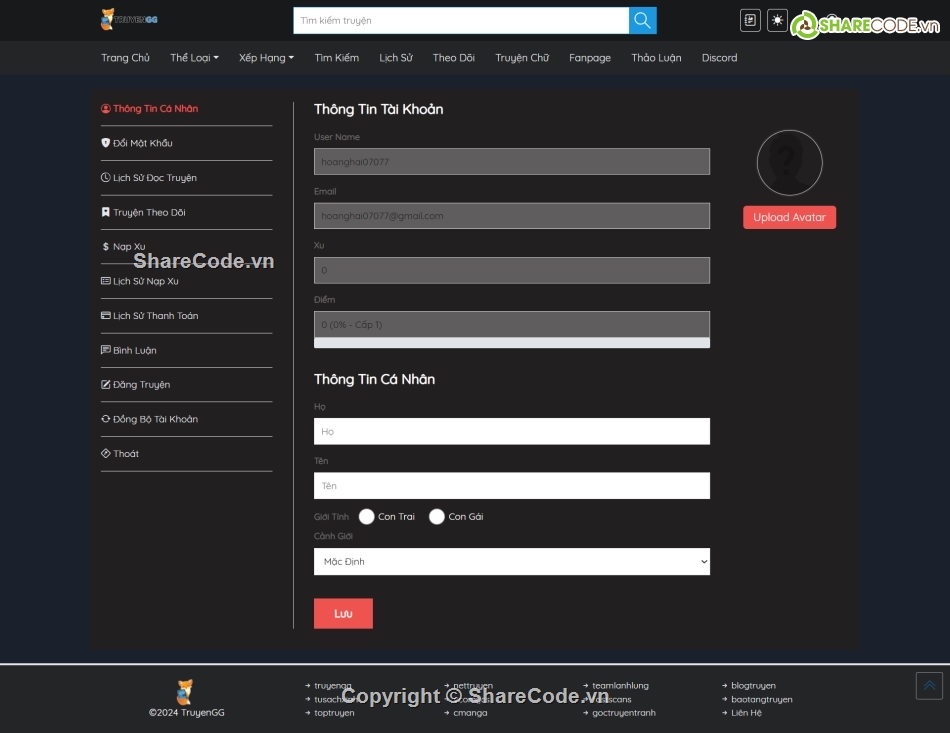The height and width of the screenshot is (733, 950).
Task: Open Đồng Bộ Tài Khoản sidebar item
Action: 155,420
